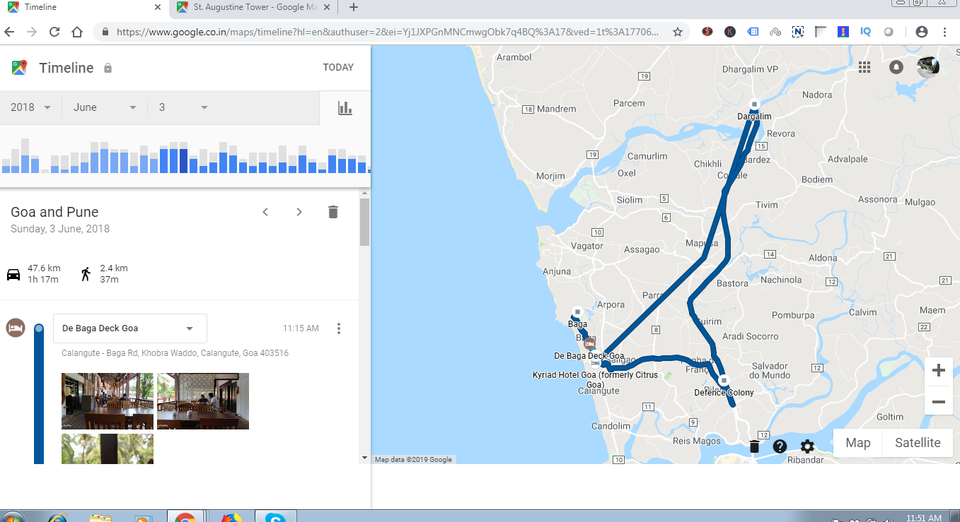Image resolution: width=960 pixels, height=522 pixels.
Task: Open the 2018 year dropdown
Action: [x=30, y=108]
